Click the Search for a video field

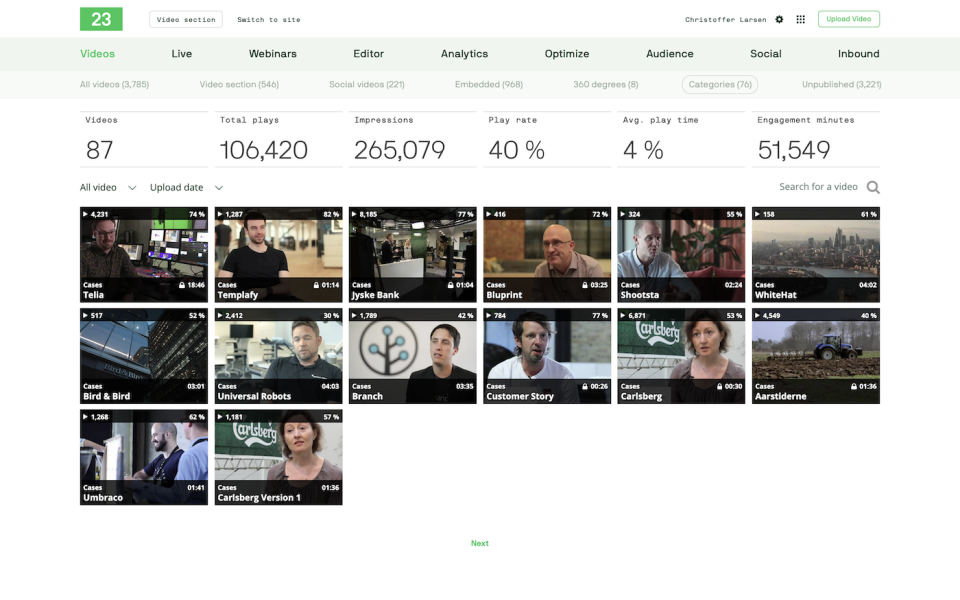coord(818,187)
